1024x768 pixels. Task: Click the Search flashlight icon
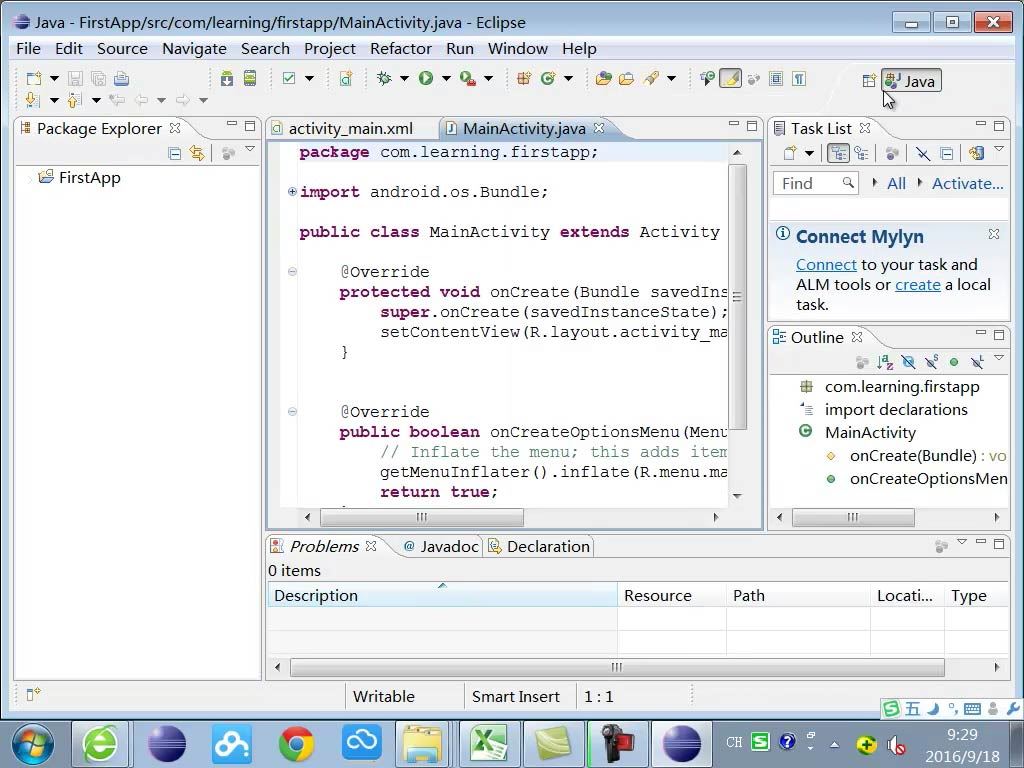651,79
